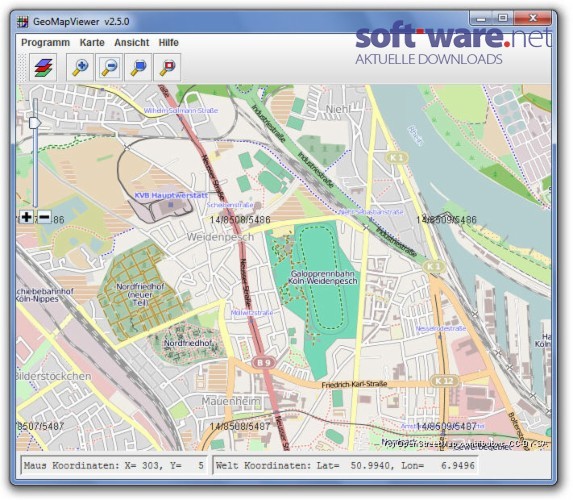Click the Galopprennbahn Köln-Weidenpesch label on map
The width and height of the screenshot is (573, 500).
click(x=323, y=277)
